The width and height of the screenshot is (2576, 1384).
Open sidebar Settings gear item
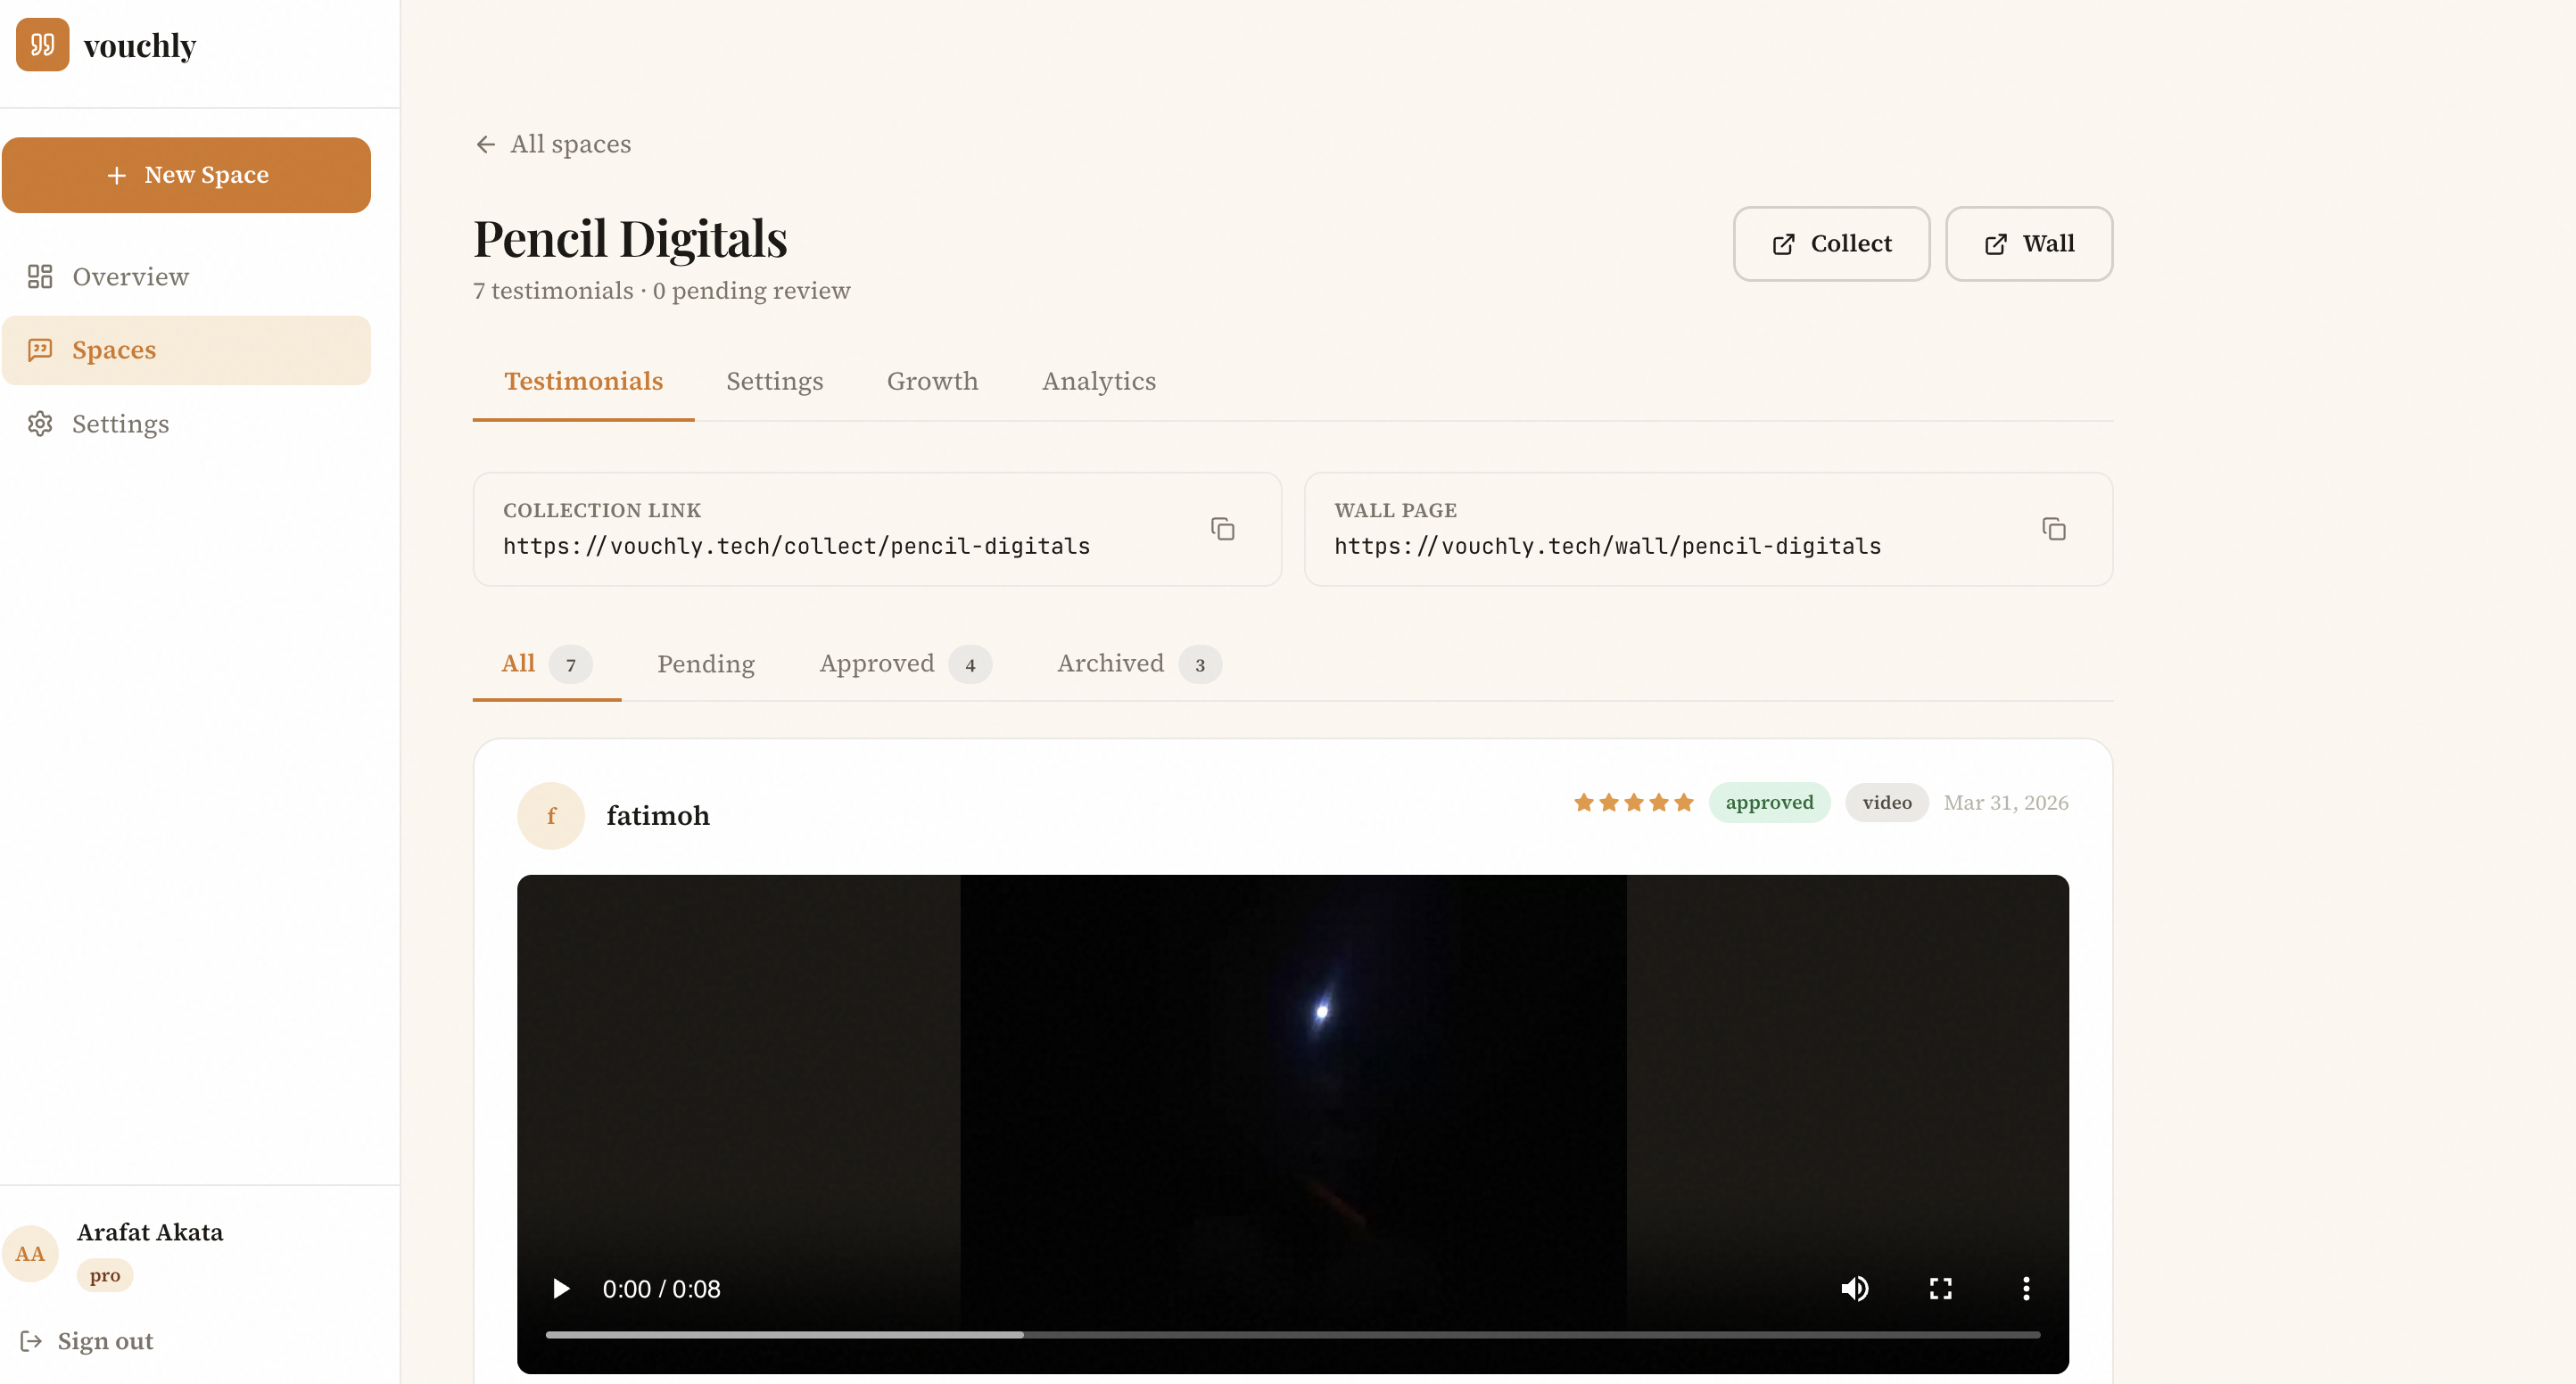(120, 424)
